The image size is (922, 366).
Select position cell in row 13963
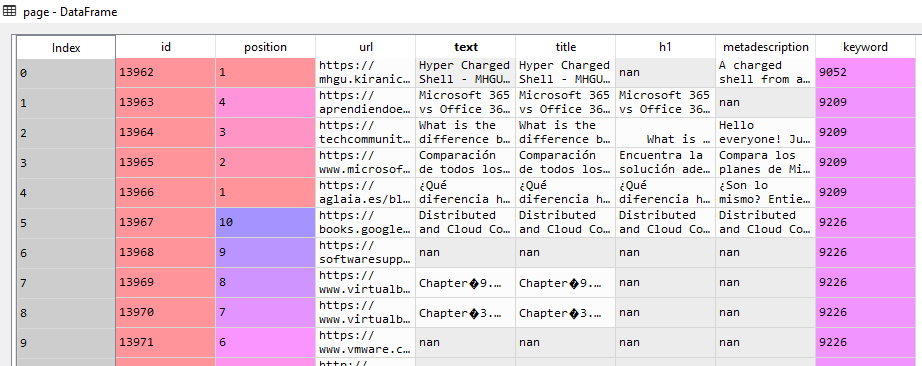pyautogui.click(x=266, y=103)
